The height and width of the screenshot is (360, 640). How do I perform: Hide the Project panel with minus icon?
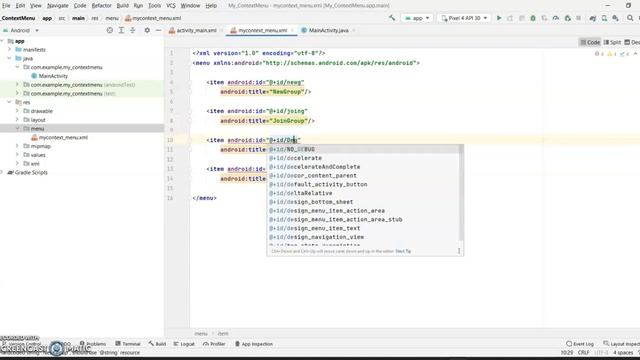158,30
